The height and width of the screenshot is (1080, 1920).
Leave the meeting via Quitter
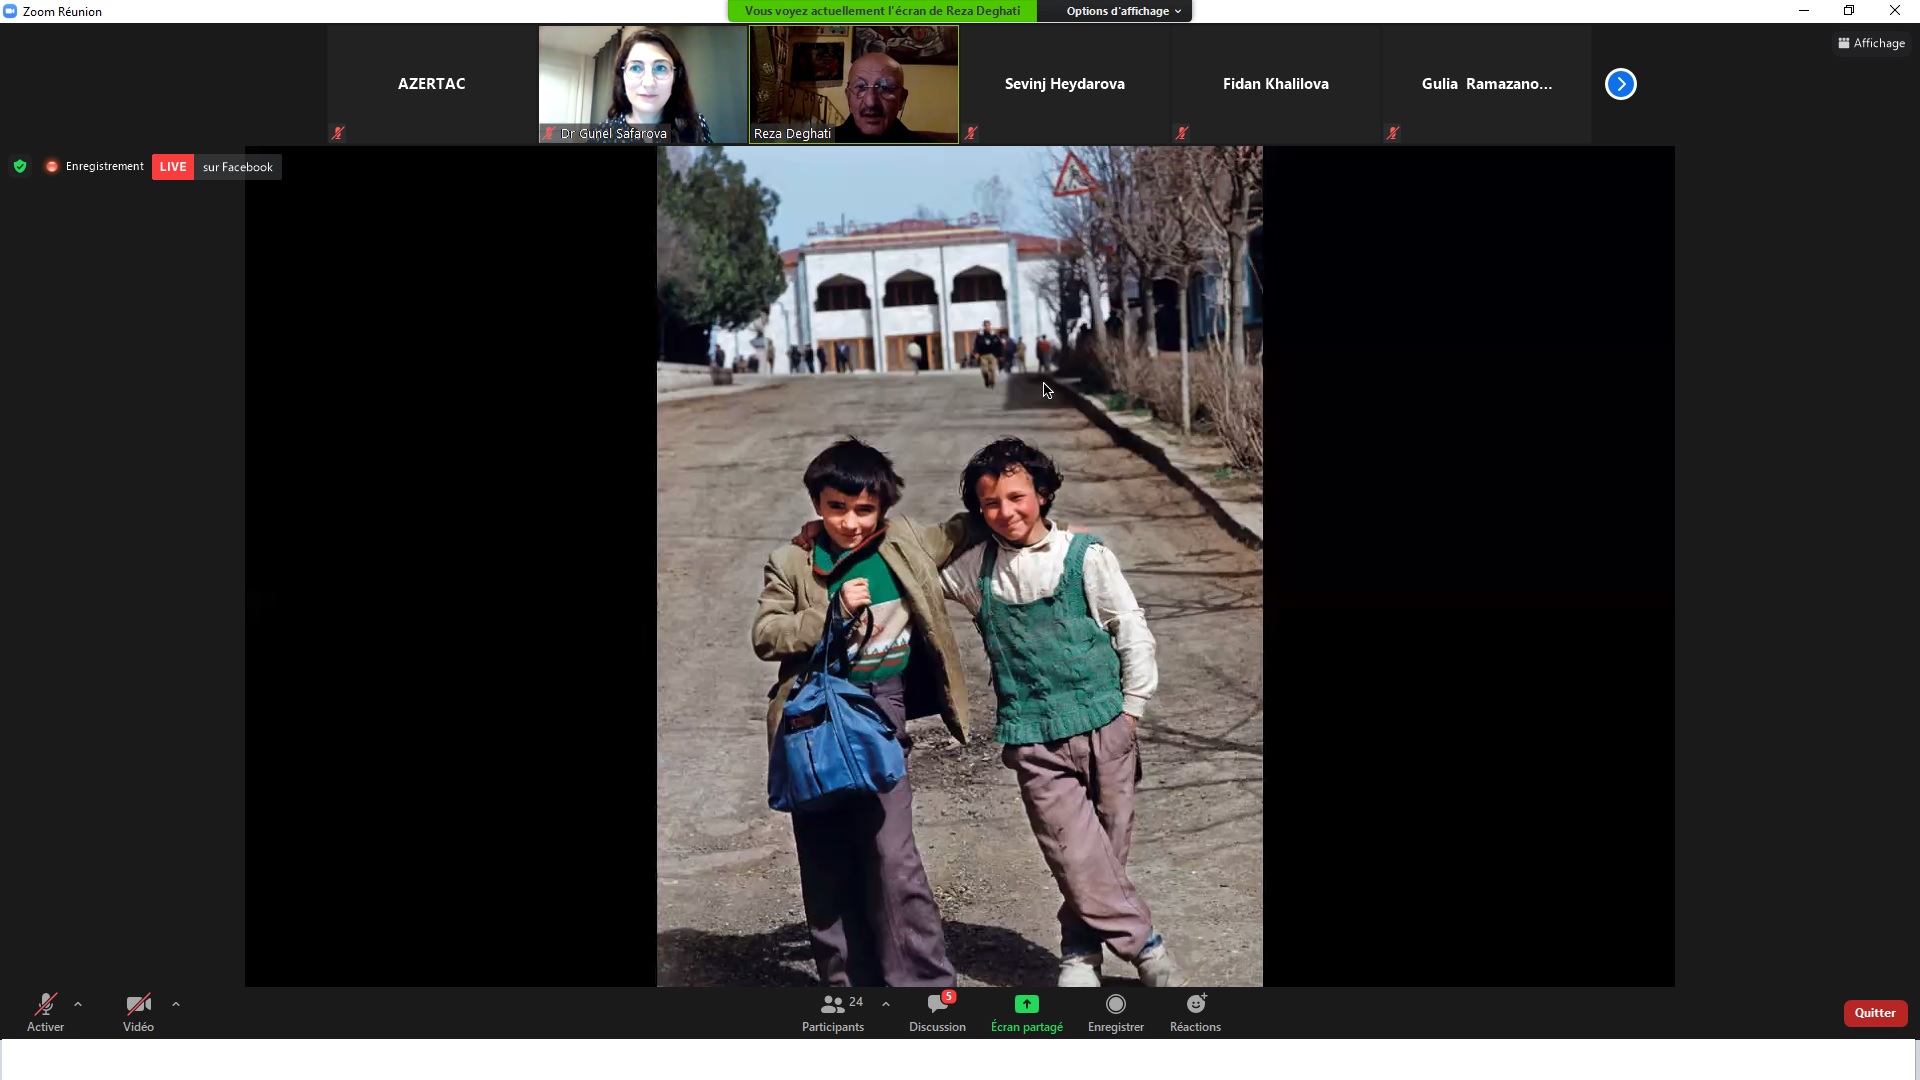pos(1875,1013)
